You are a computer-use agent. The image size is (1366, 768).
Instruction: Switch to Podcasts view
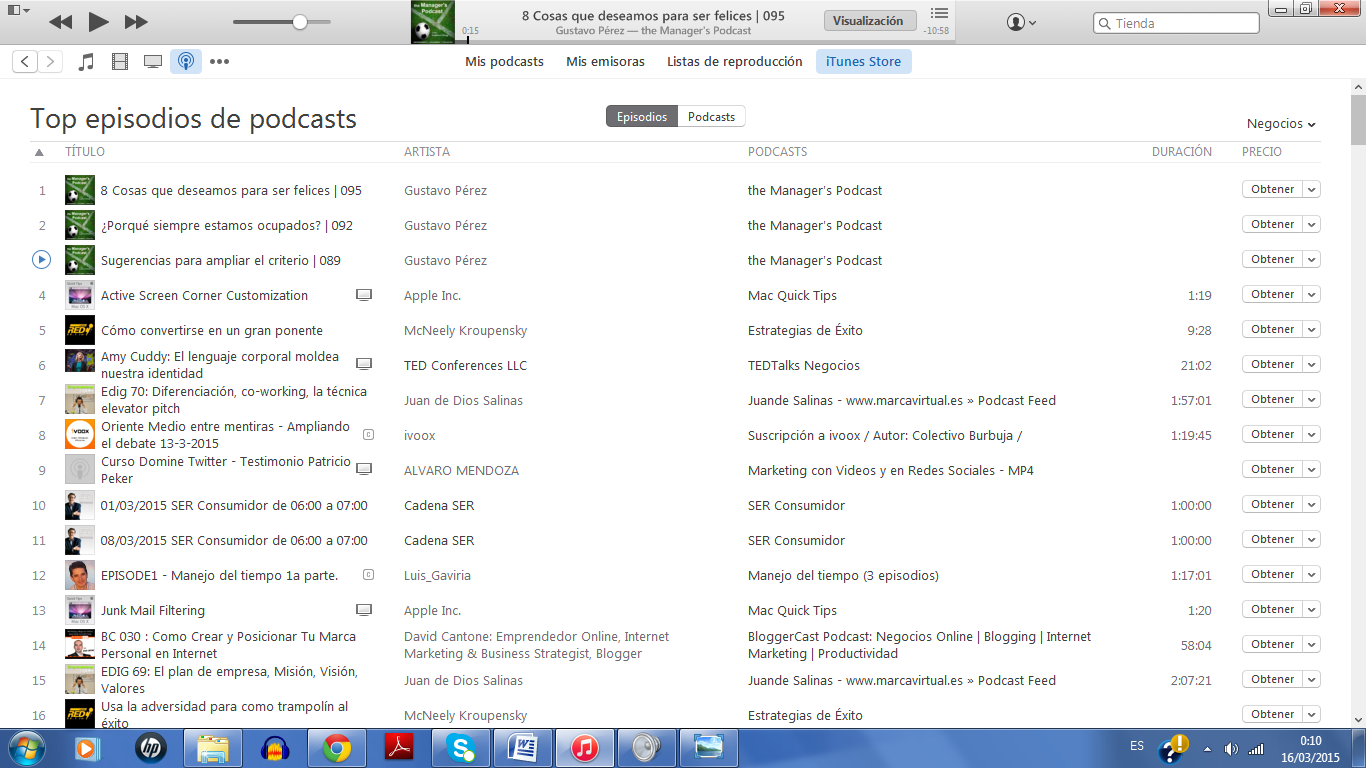click(x=711, y=117)
